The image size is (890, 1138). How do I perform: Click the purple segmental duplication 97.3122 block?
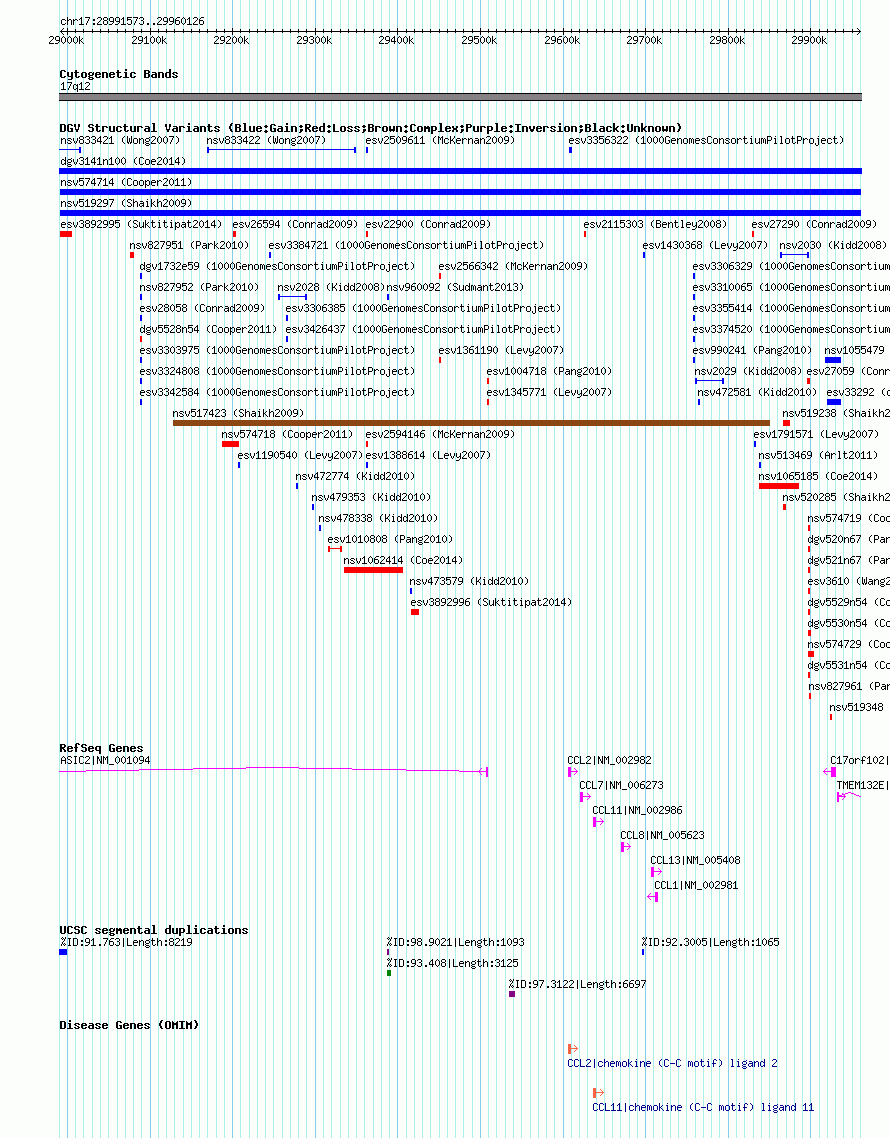pyautogui.click(x=512, y=994)
